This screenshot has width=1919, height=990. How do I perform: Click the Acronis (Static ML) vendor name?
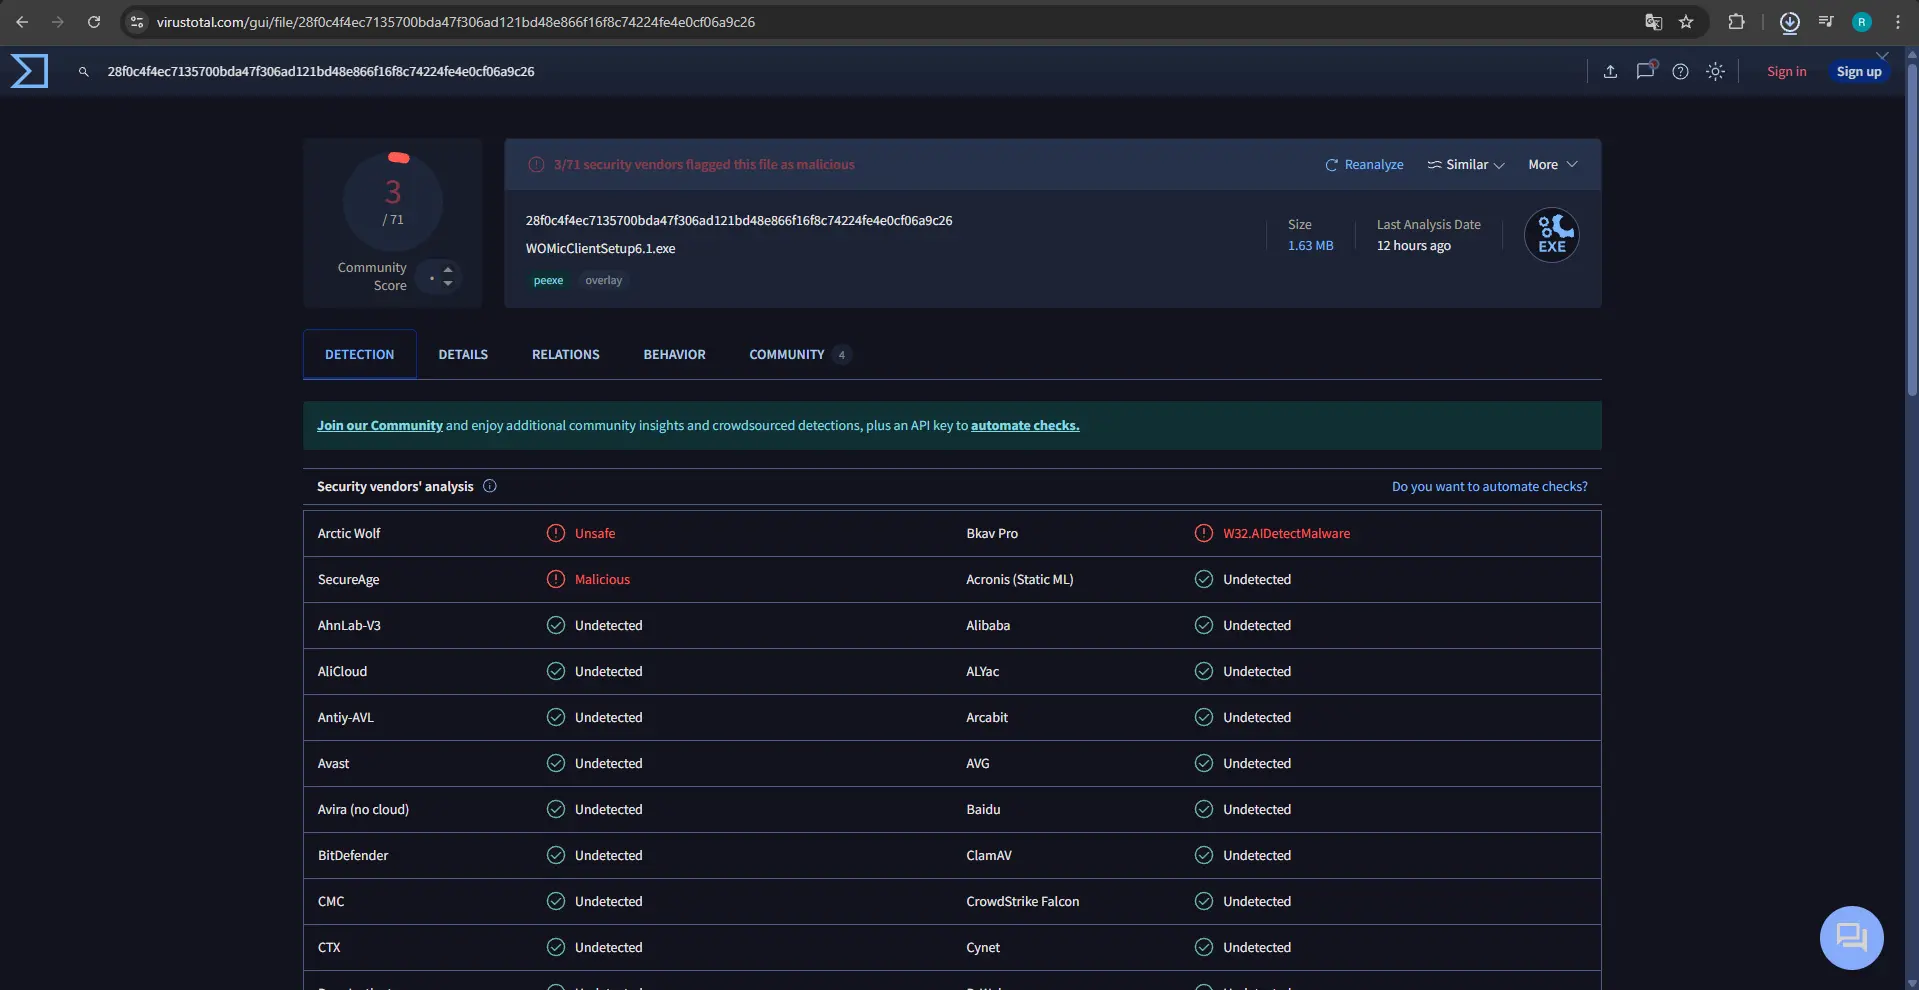click(1019, 579)
